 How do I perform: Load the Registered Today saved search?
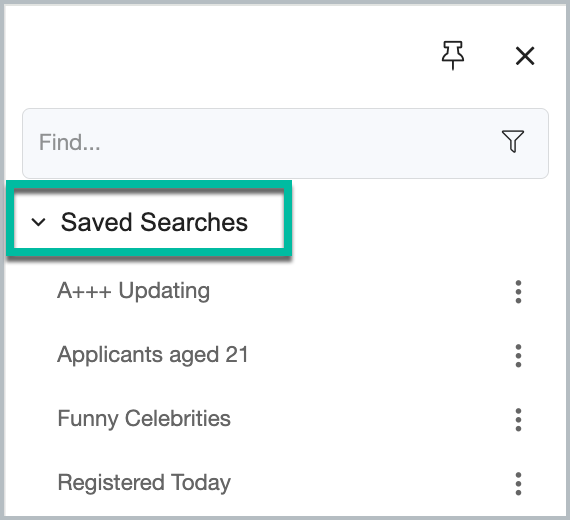pos(144,483)
